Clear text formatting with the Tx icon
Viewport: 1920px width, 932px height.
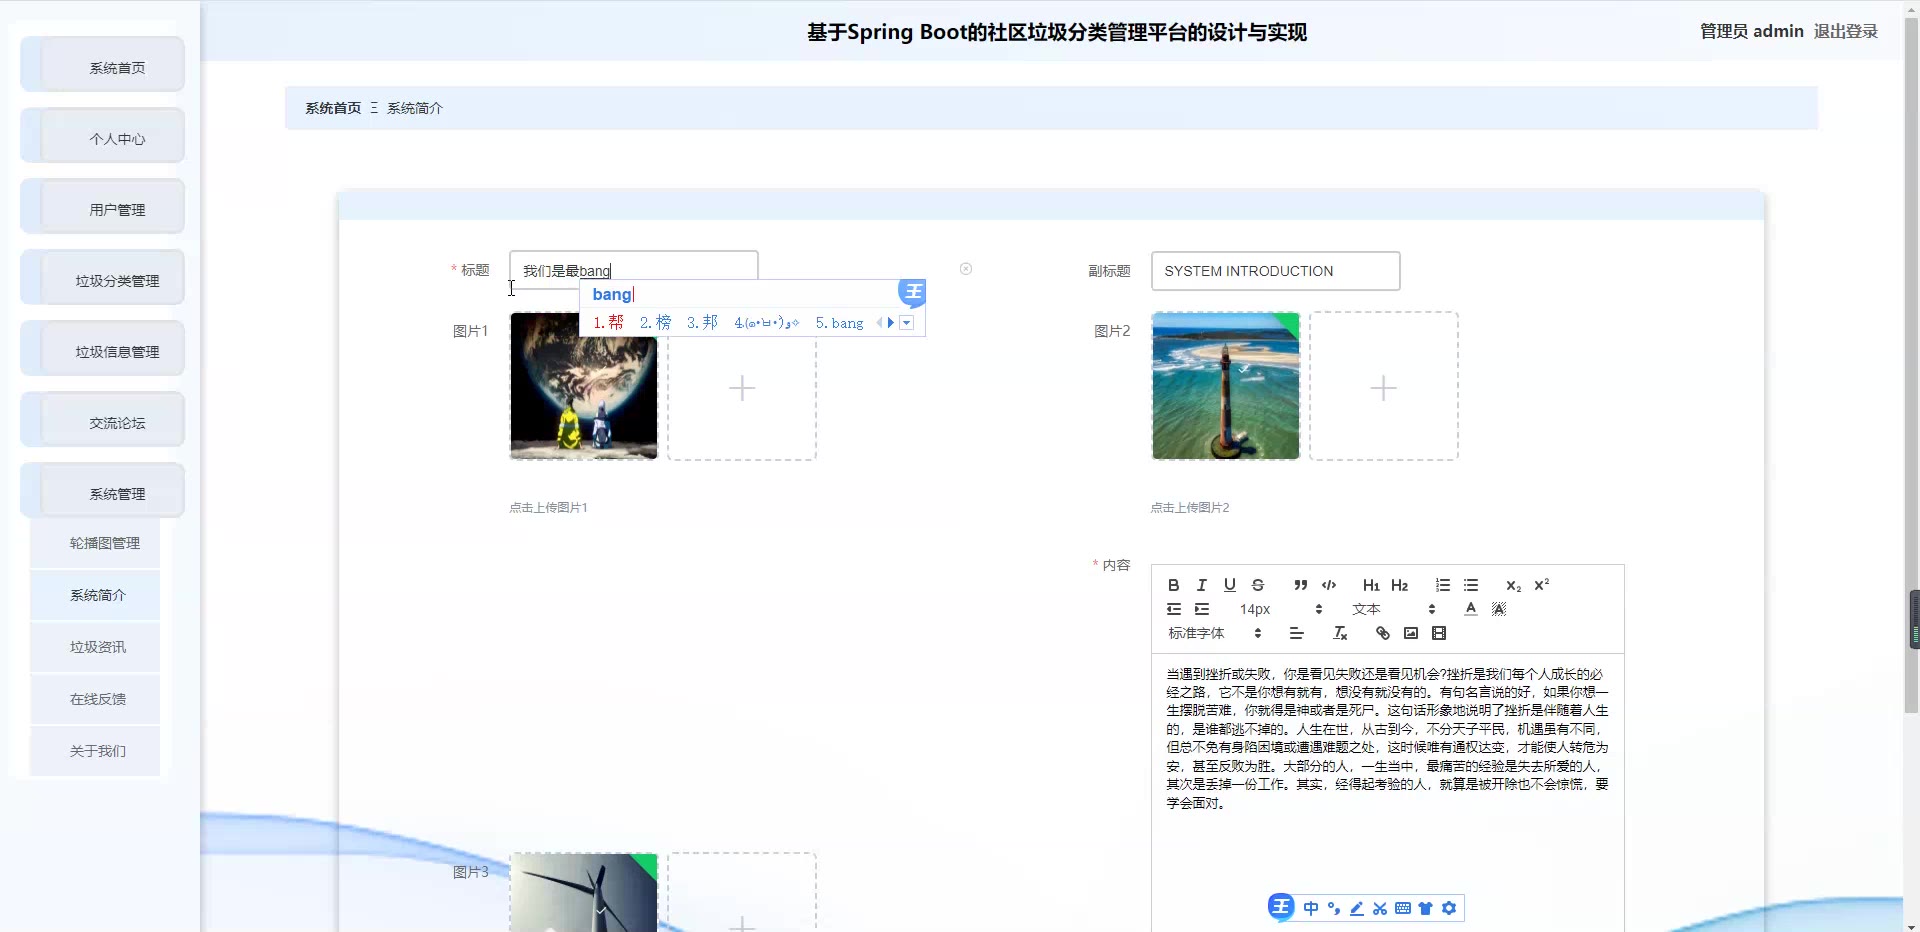point(1340,633)
